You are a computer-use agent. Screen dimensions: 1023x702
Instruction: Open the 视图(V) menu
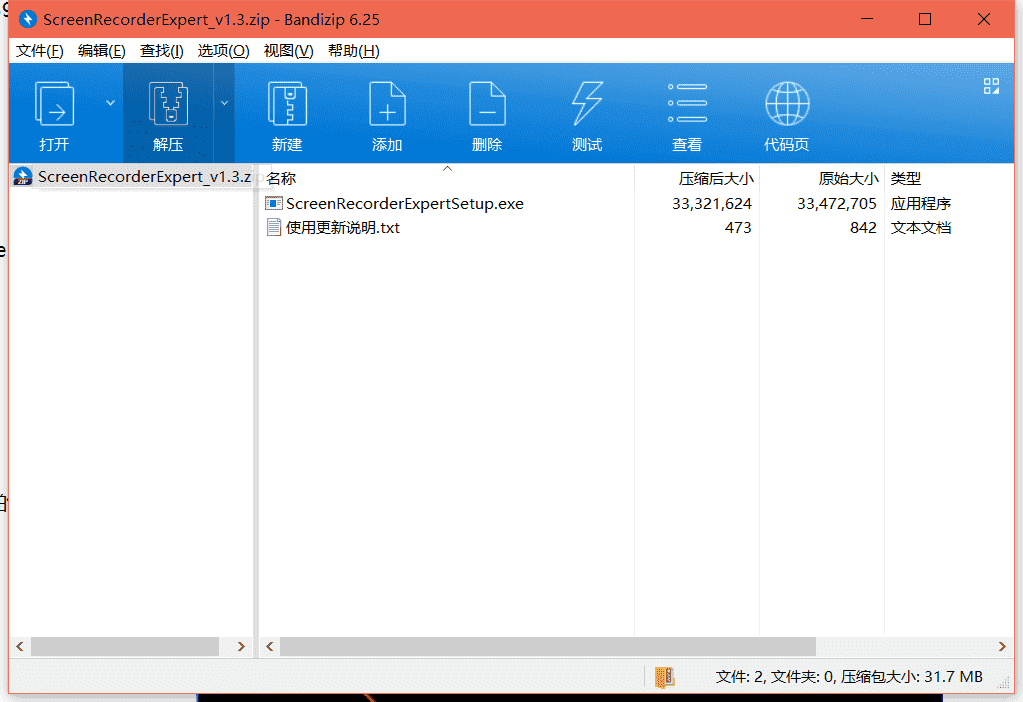tap(288, 51)
